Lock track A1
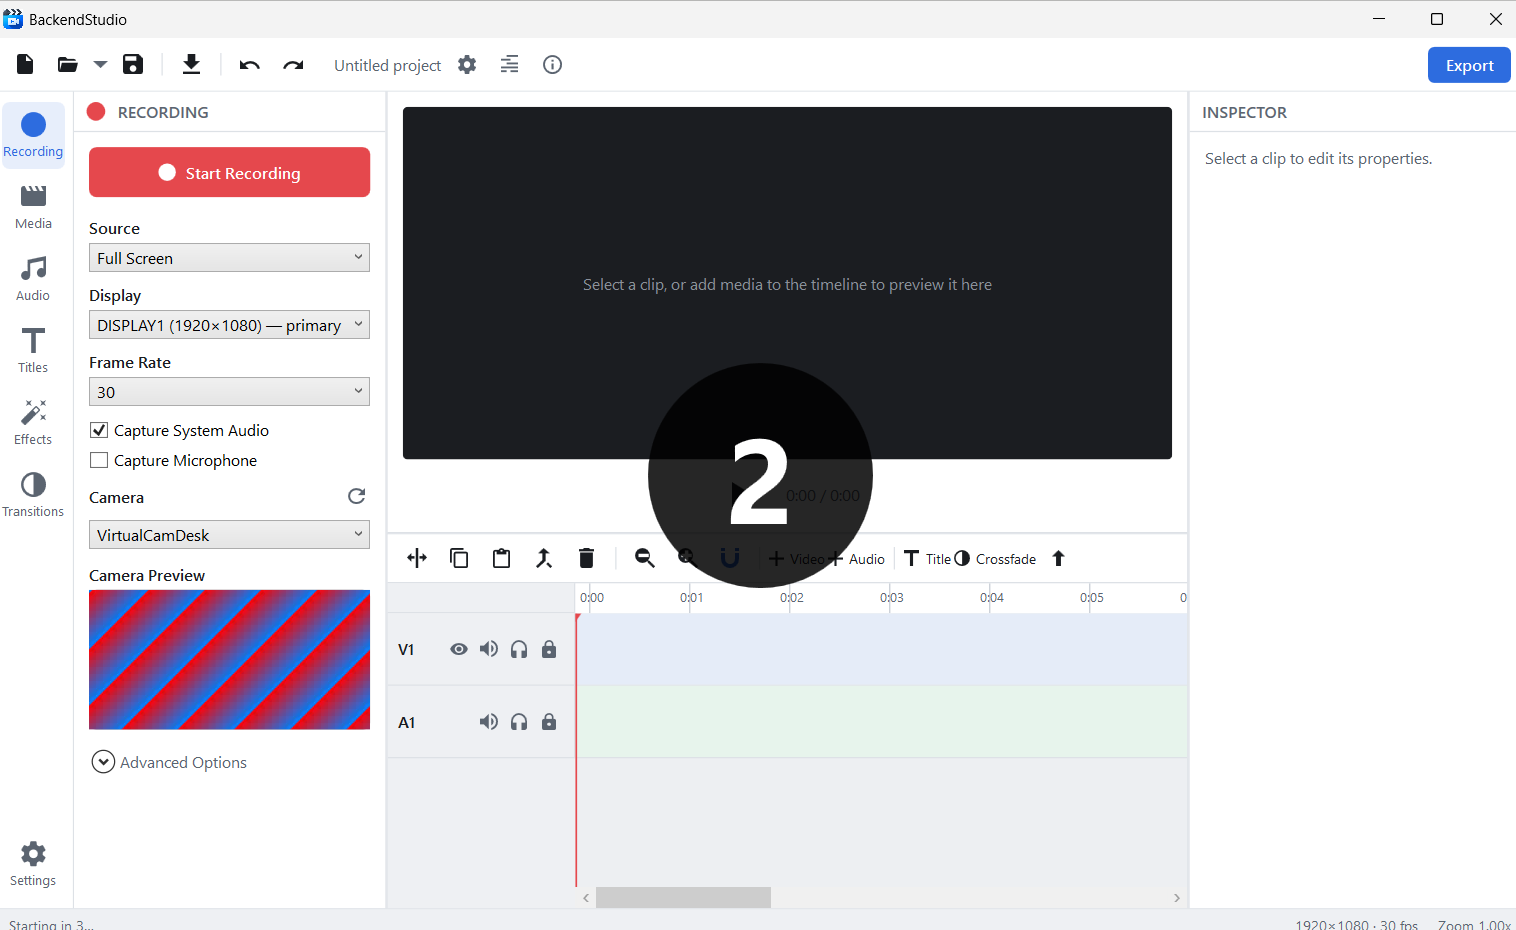 tap(549, 722)
